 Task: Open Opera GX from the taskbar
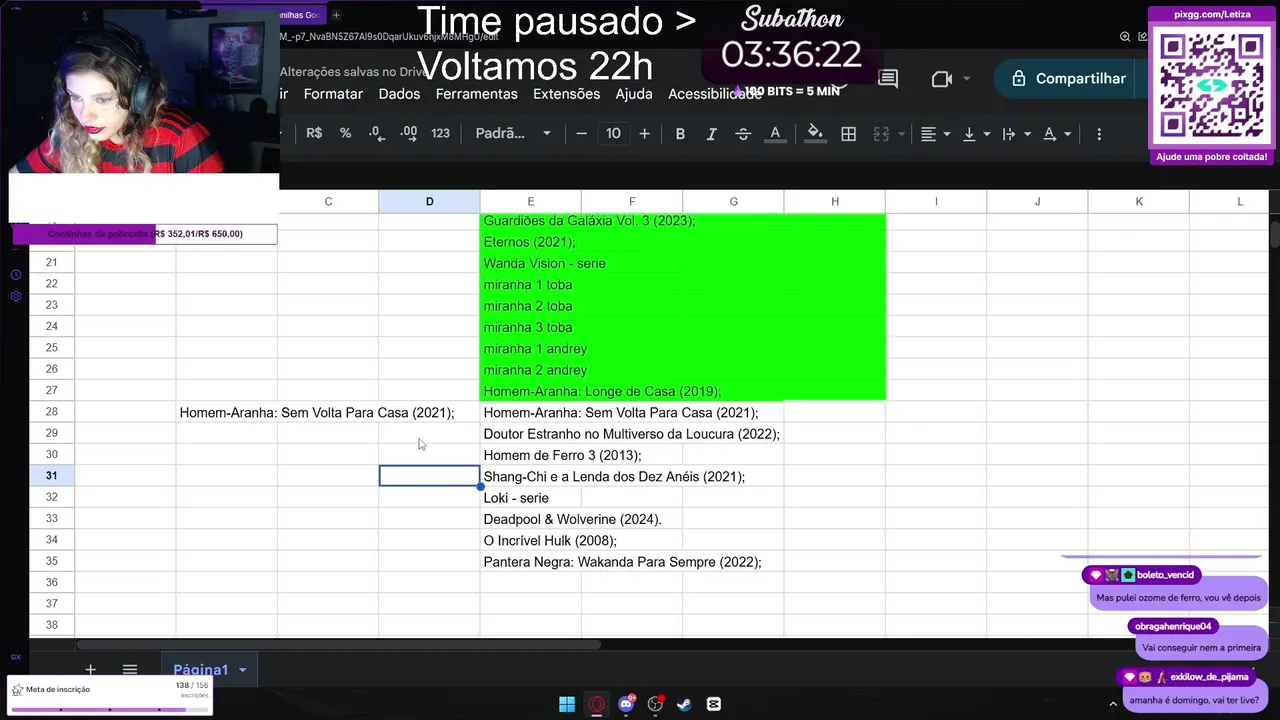click(x=597, y=704)
